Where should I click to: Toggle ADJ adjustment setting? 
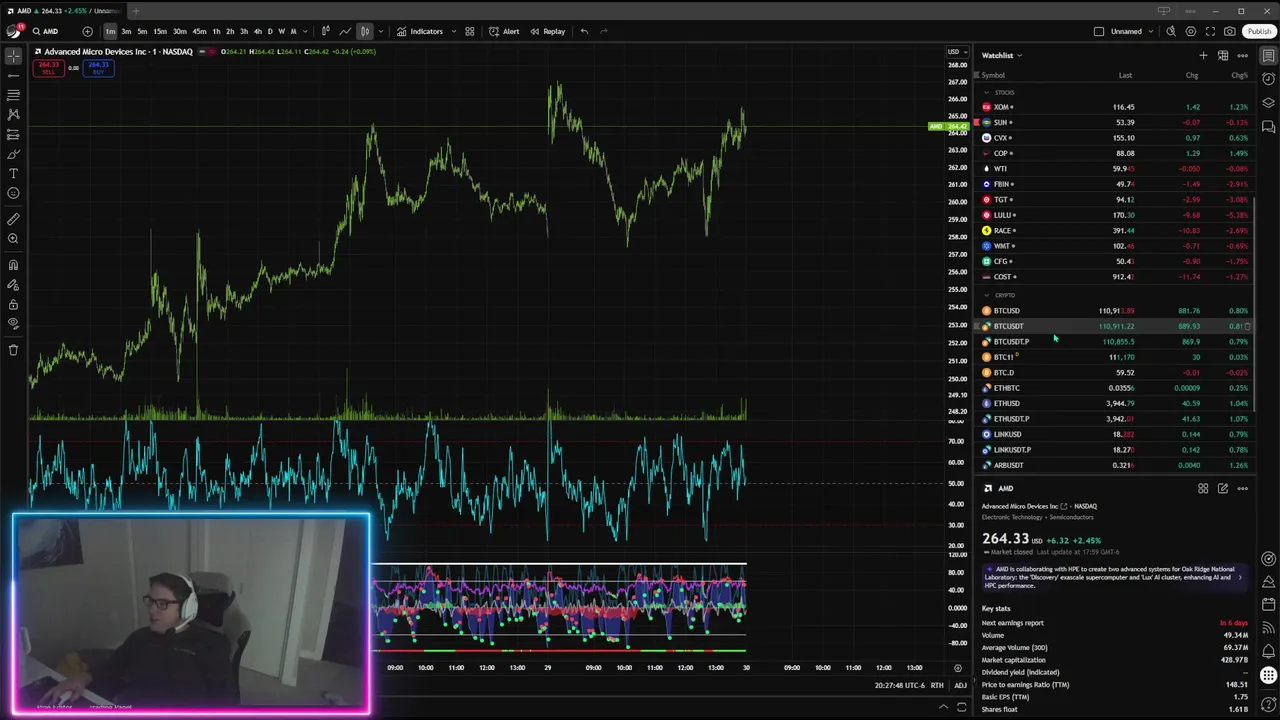pos(960,685)
